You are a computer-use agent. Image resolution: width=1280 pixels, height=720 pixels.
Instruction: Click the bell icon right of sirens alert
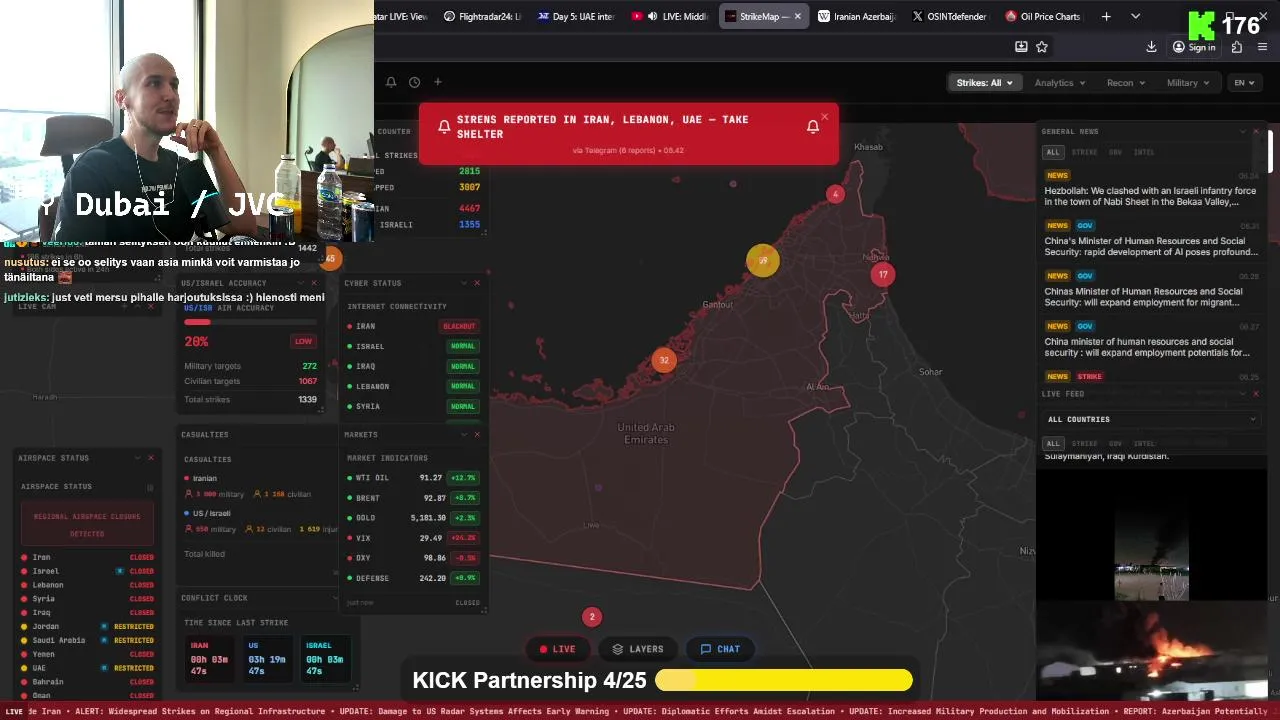813,127
